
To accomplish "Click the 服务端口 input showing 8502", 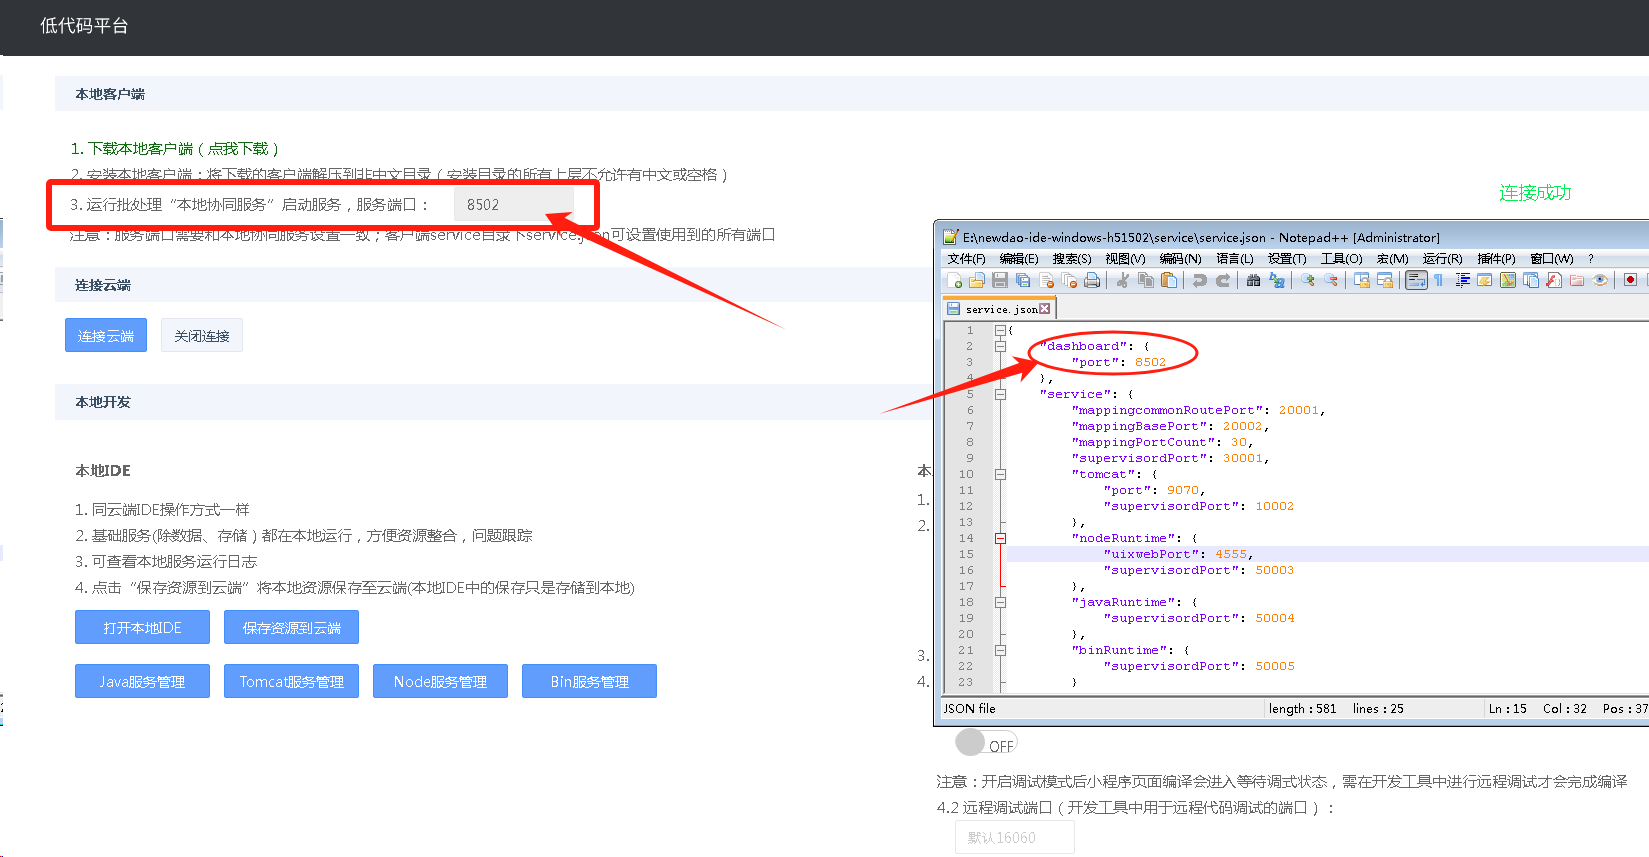I will click(x=513, y=204).
